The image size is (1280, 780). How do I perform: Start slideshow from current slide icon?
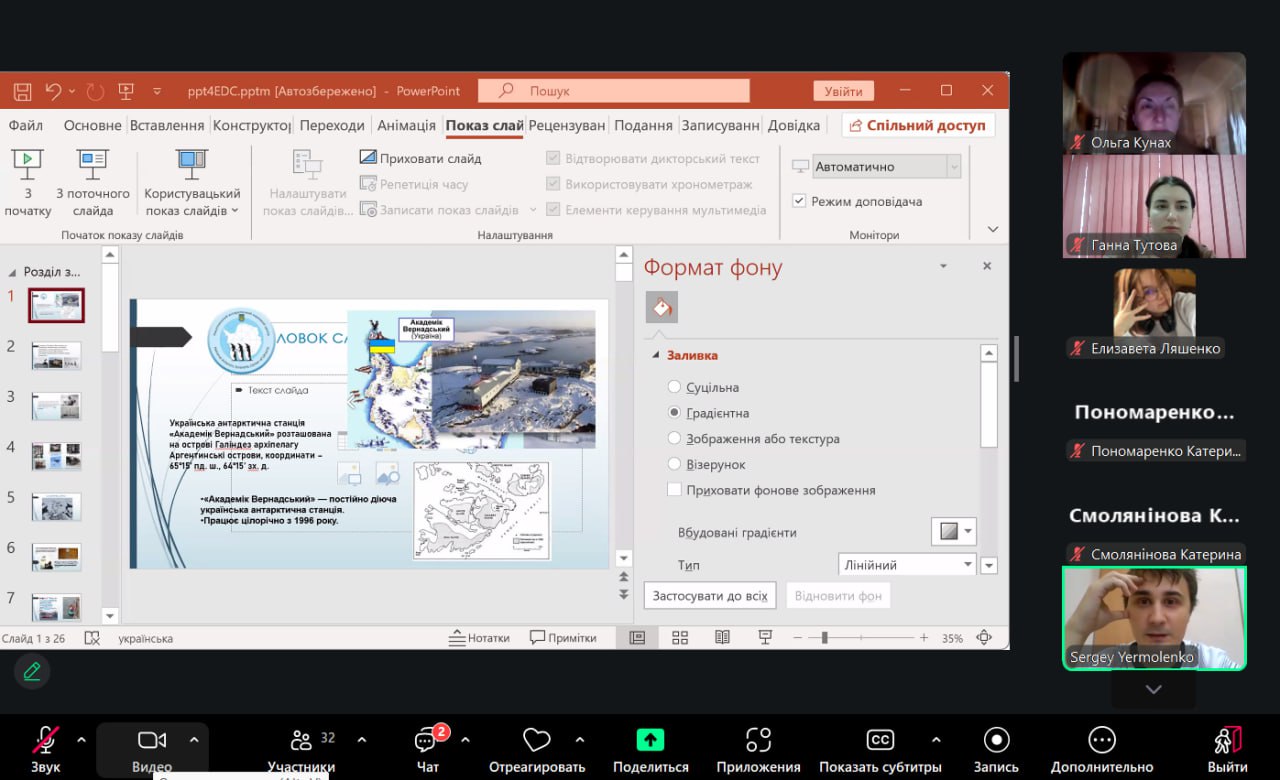[92, 163]
